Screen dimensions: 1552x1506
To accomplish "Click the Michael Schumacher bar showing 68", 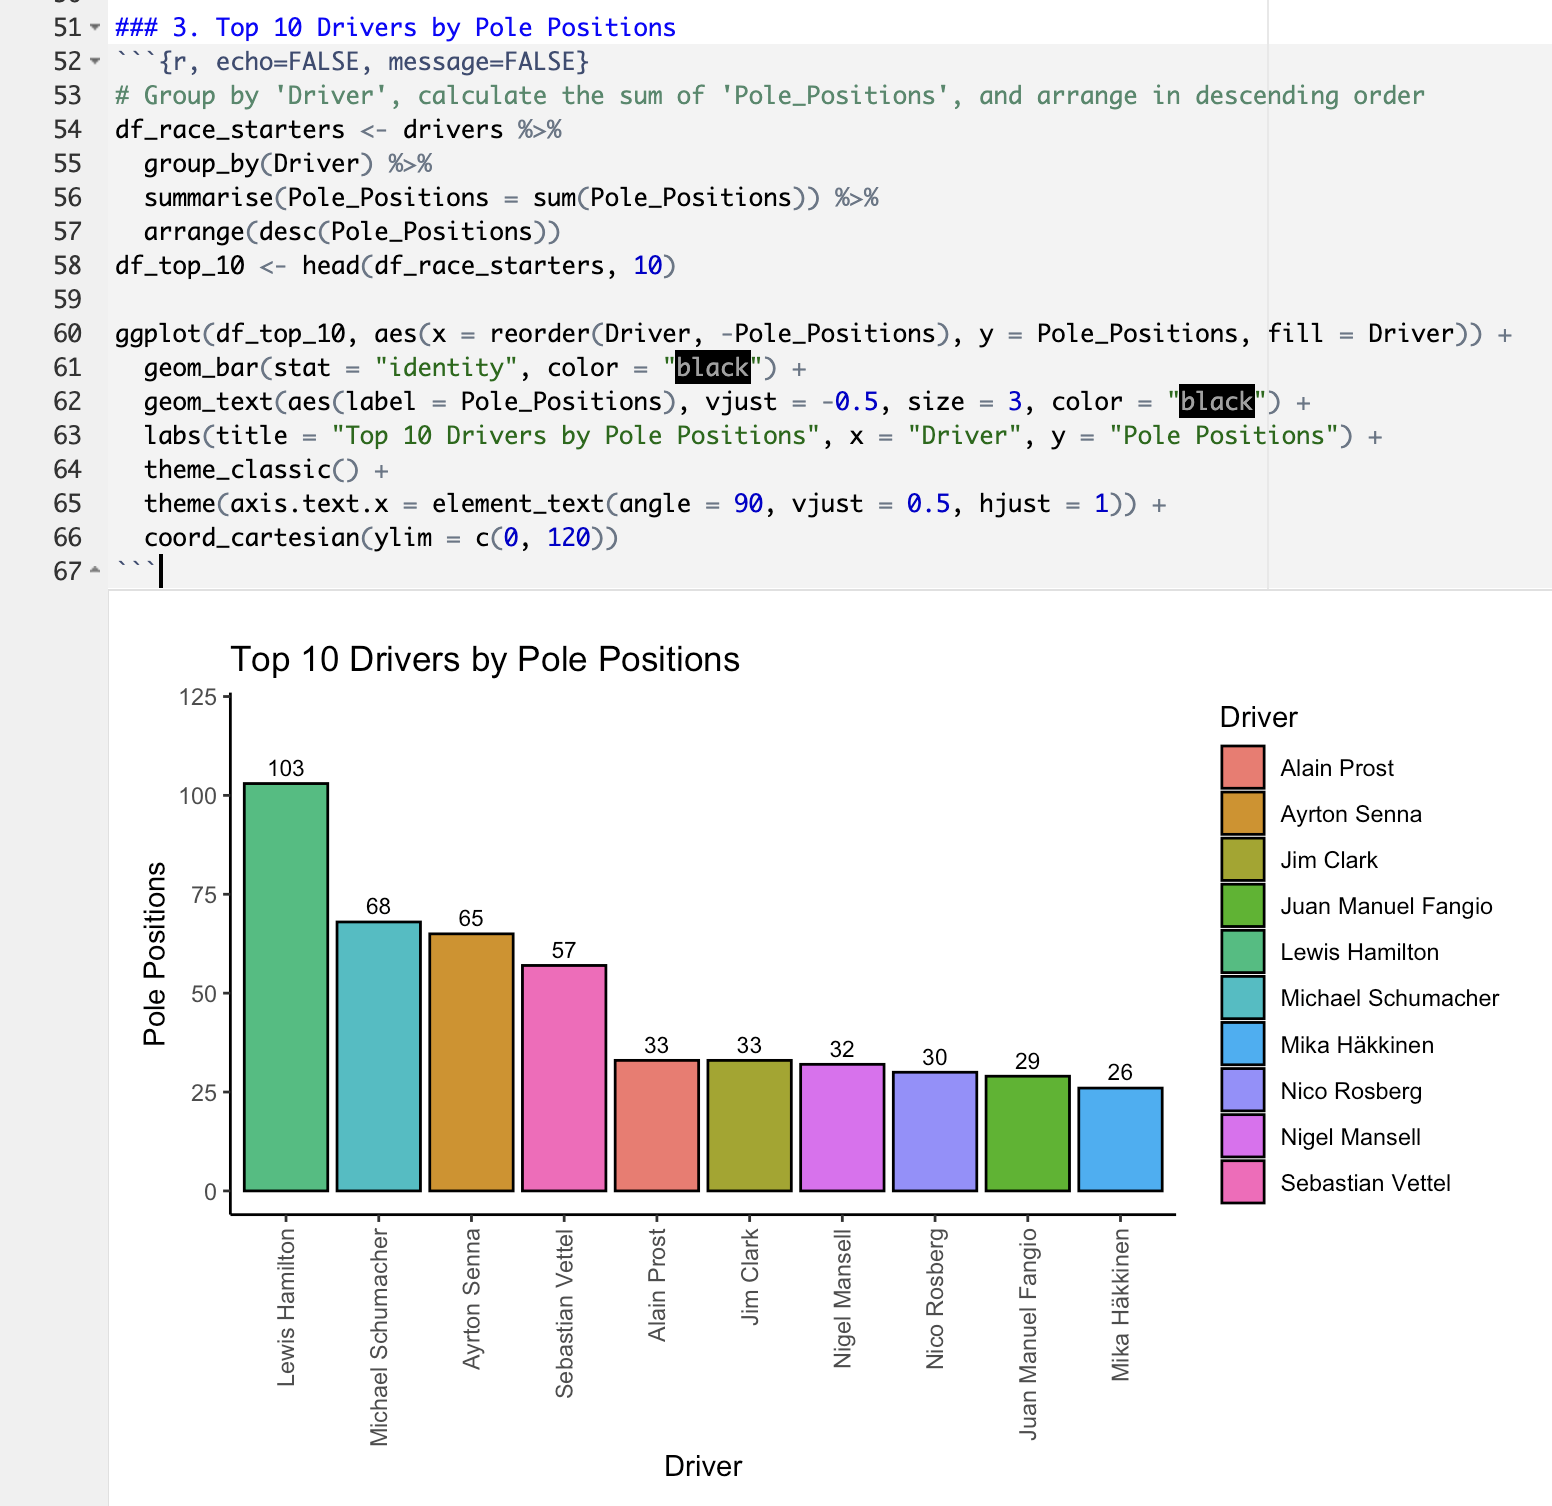I will [379, 1056].
